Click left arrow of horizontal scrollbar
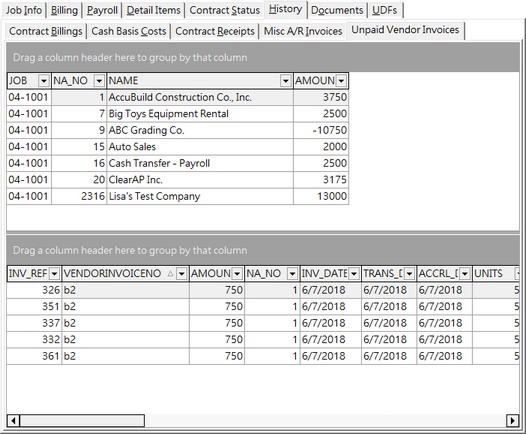 (13, 420)
